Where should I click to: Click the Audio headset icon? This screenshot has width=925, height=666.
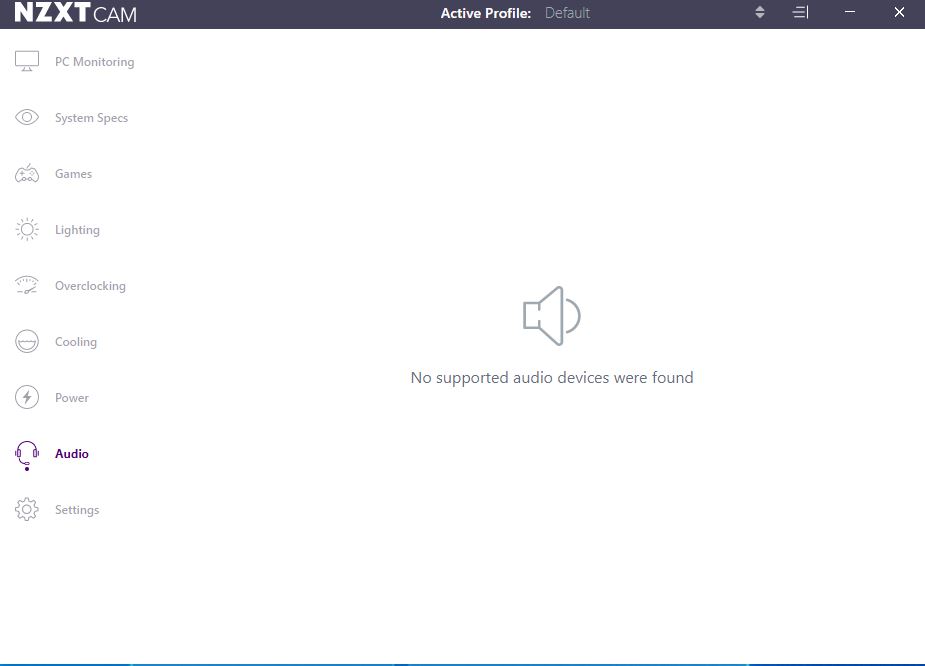pyautogui.click(x=27, y=455)
